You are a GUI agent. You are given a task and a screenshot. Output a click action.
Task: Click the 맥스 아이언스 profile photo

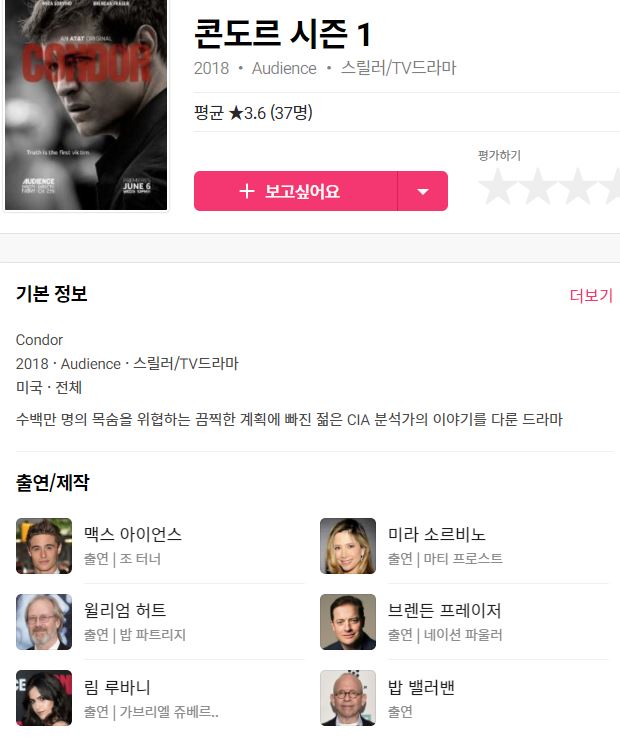tap(44, 546)
